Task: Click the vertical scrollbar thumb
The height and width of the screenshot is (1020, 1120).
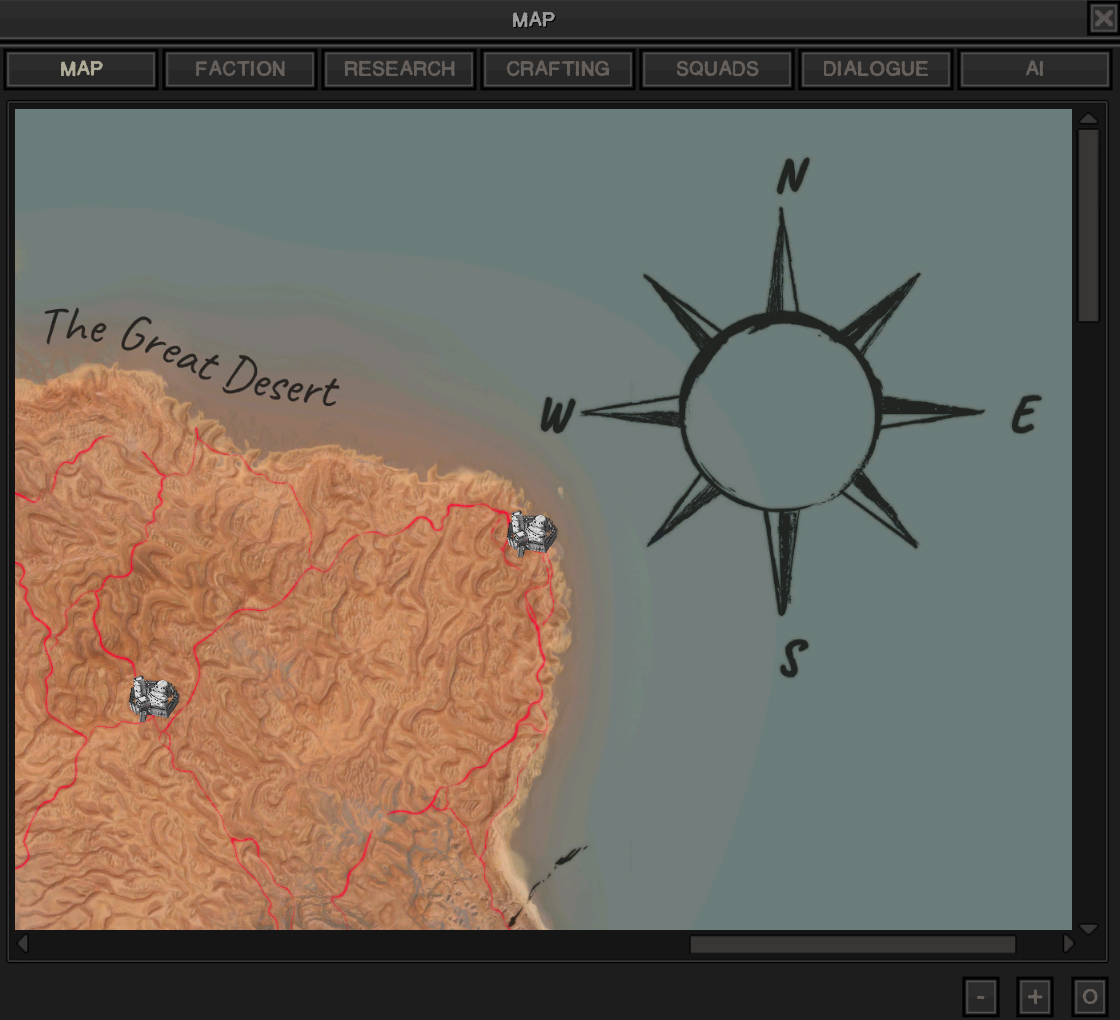Action: 1088,225
